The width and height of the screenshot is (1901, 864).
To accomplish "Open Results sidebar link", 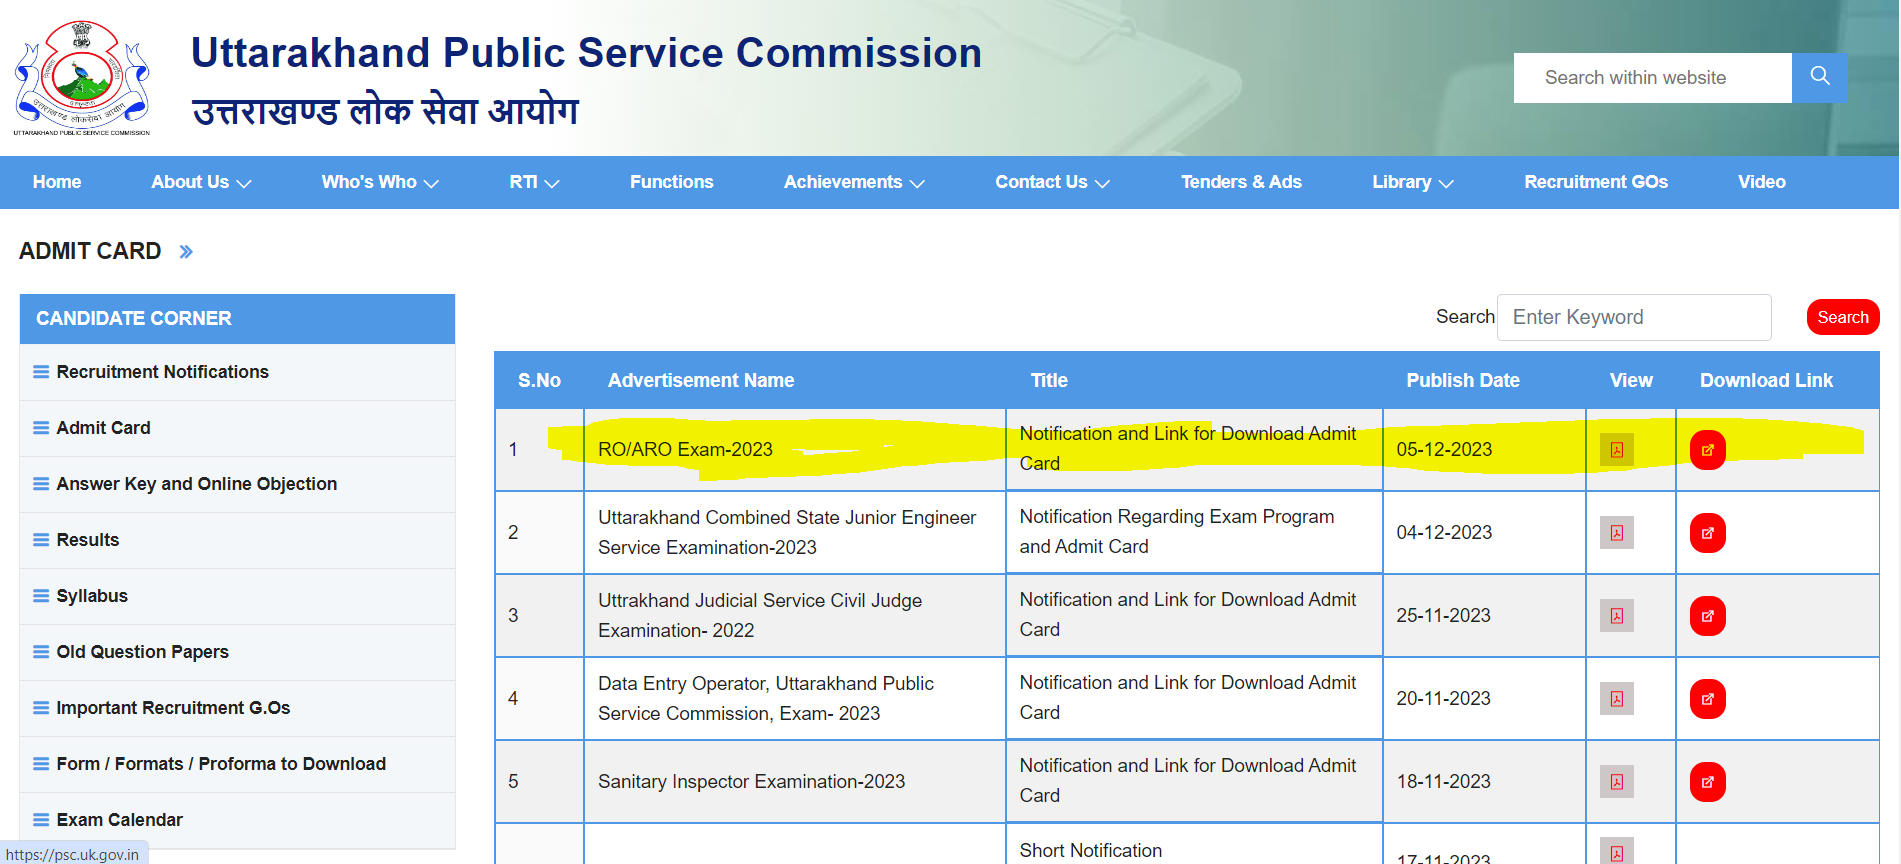I will tap(87, 540).
